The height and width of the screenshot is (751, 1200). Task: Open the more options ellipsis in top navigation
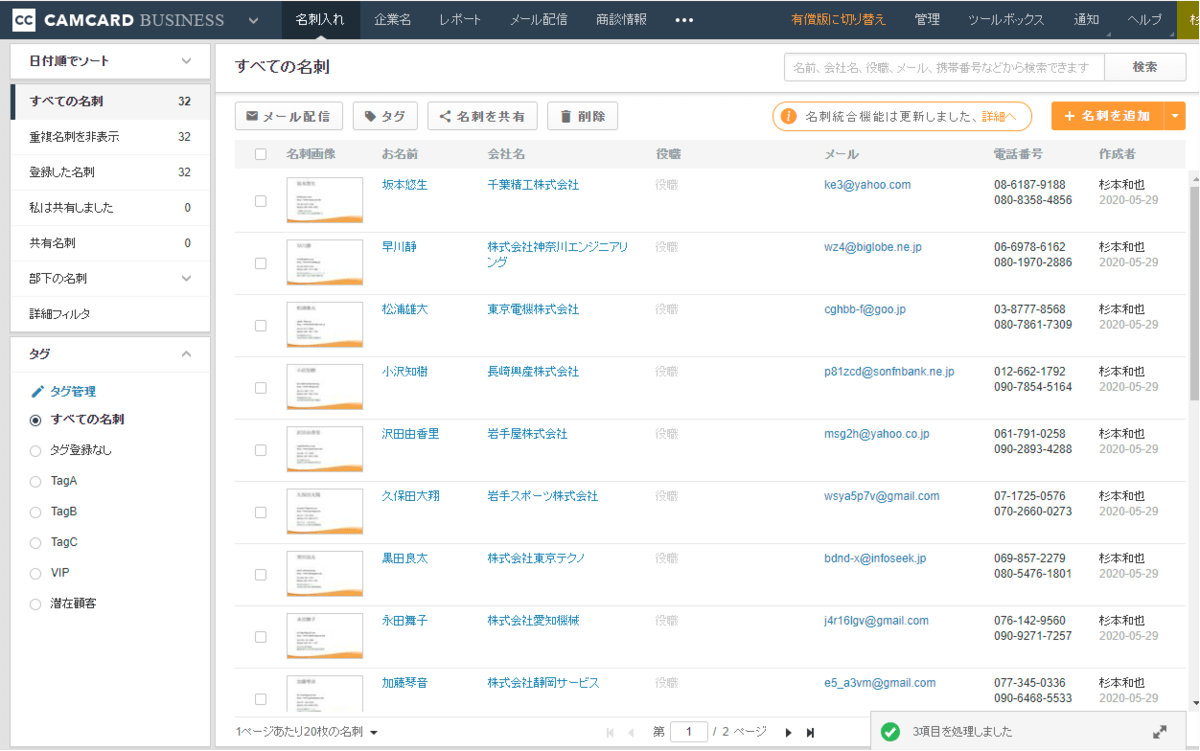(x=684, y=20)
